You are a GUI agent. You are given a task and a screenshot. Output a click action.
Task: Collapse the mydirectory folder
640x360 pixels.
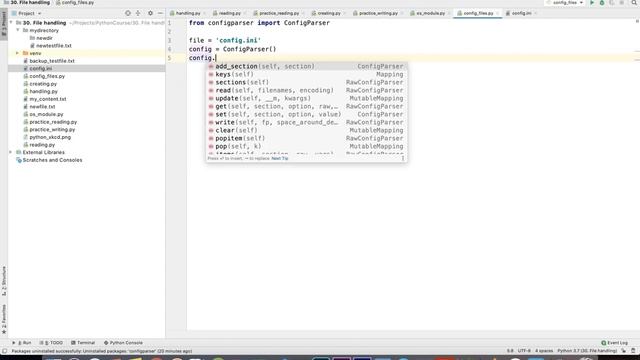point(18,30)
